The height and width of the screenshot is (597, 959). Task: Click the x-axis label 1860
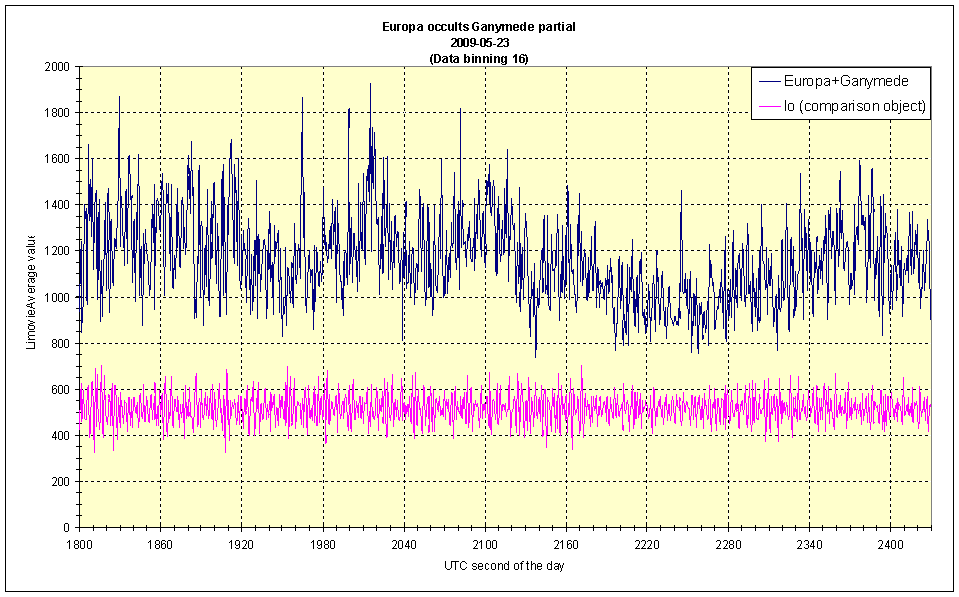(160, 544)
